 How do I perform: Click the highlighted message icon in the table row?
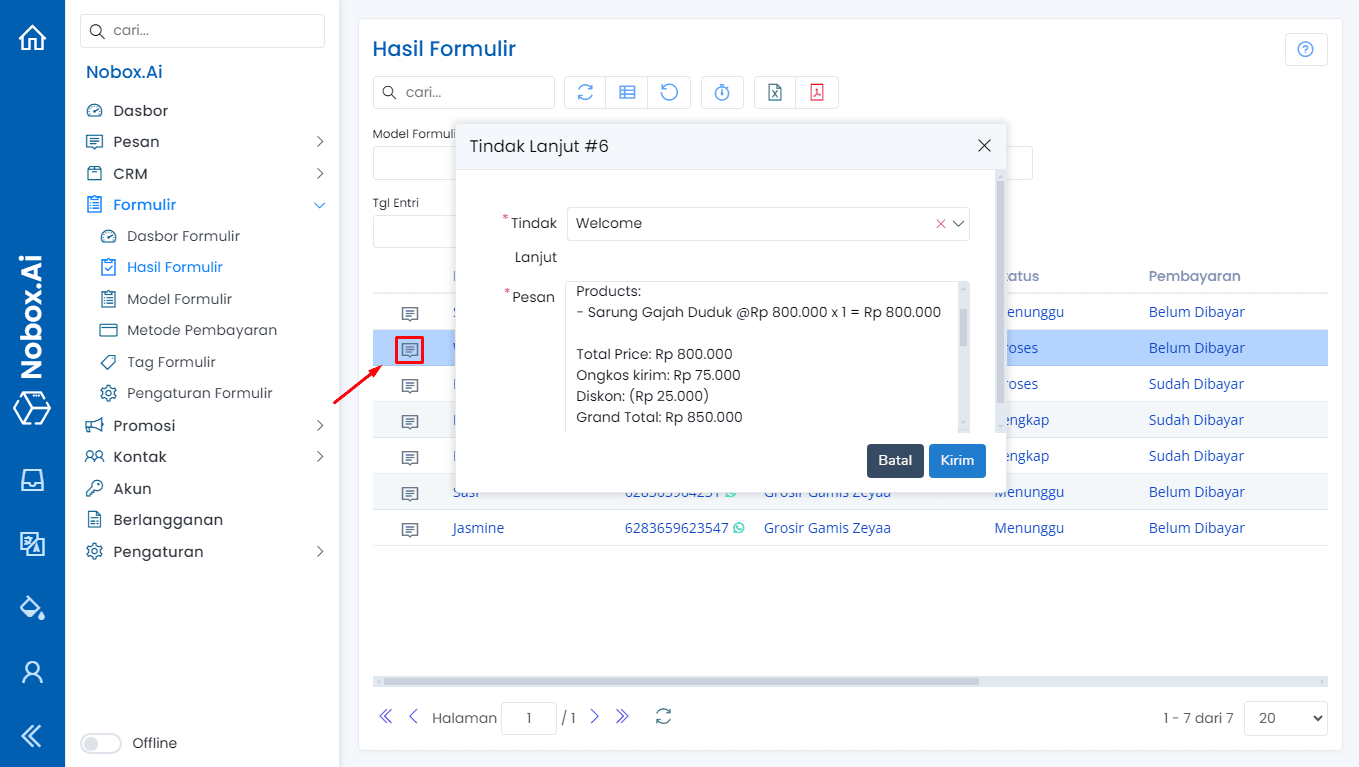point(409,348)
